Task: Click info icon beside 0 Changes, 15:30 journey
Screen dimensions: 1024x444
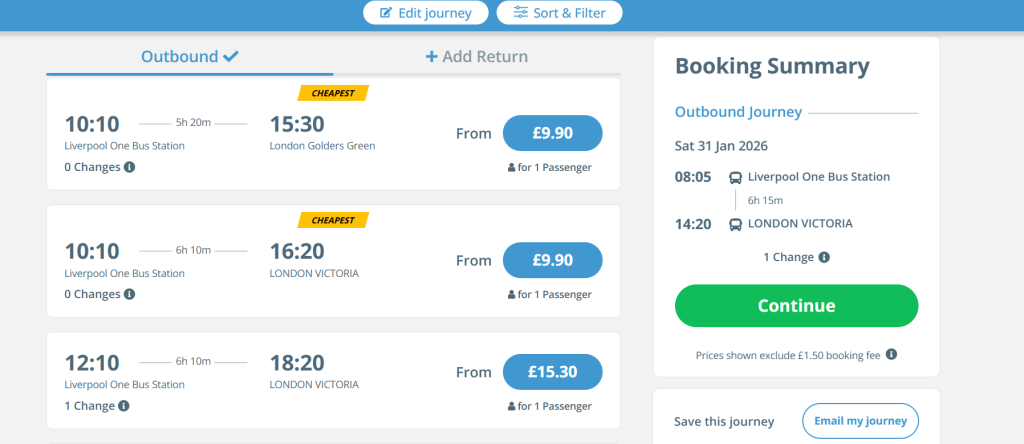Action: (x=130, y=167)
